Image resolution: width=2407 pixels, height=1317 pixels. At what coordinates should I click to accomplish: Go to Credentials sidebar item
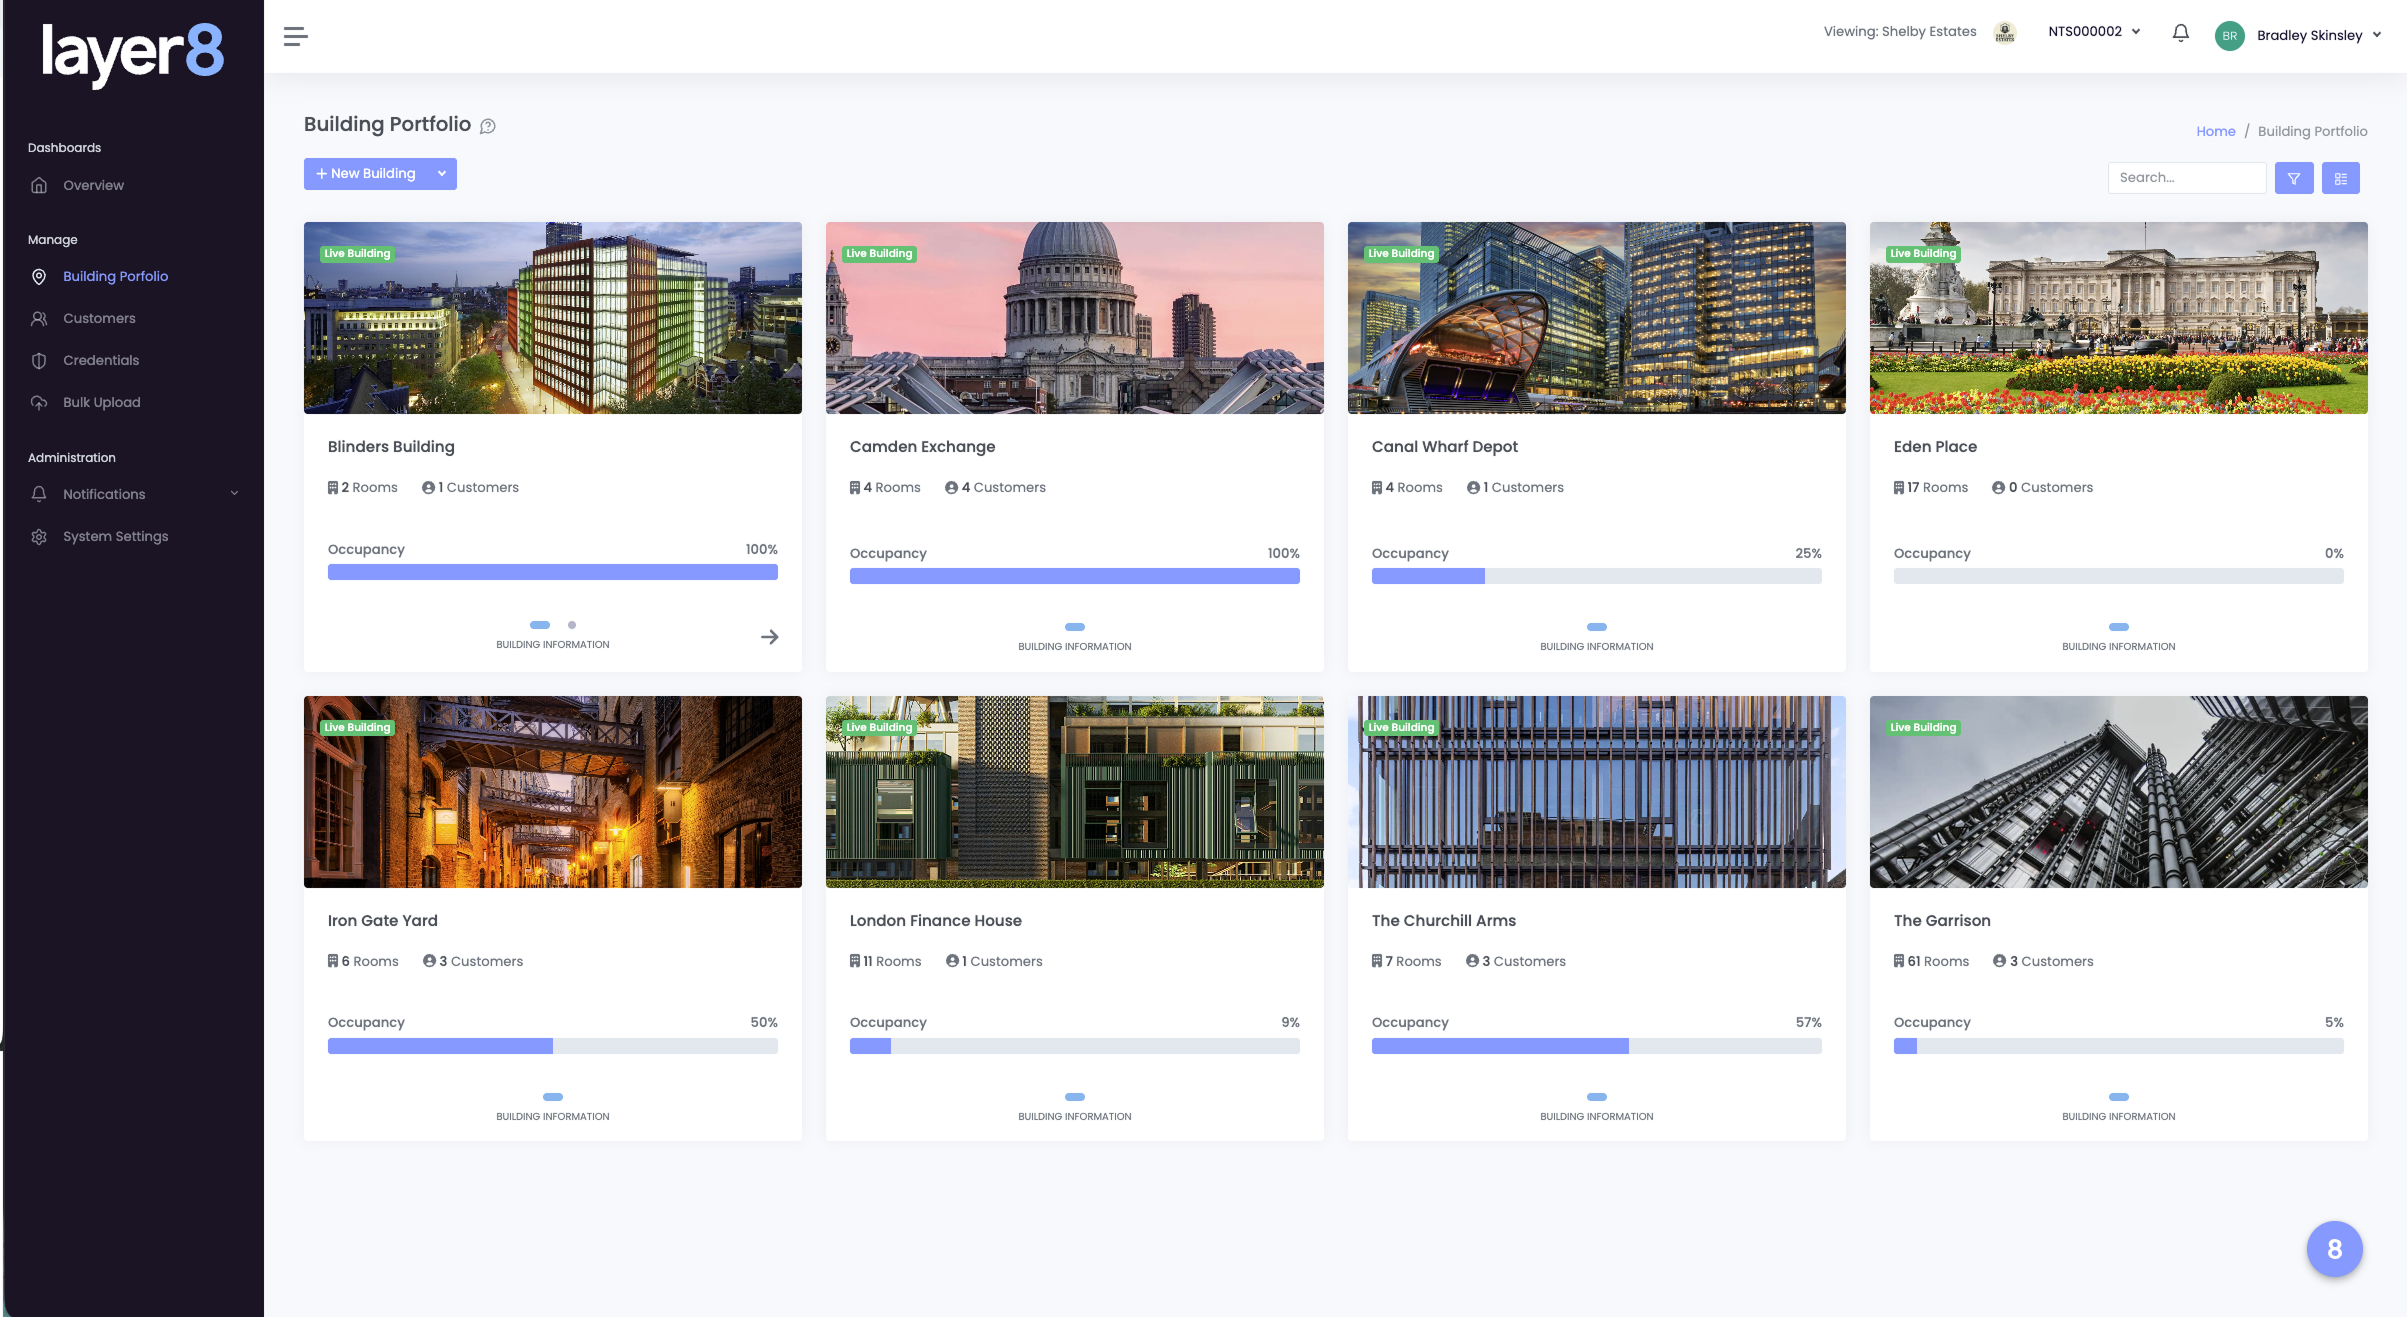click(101, 360)
